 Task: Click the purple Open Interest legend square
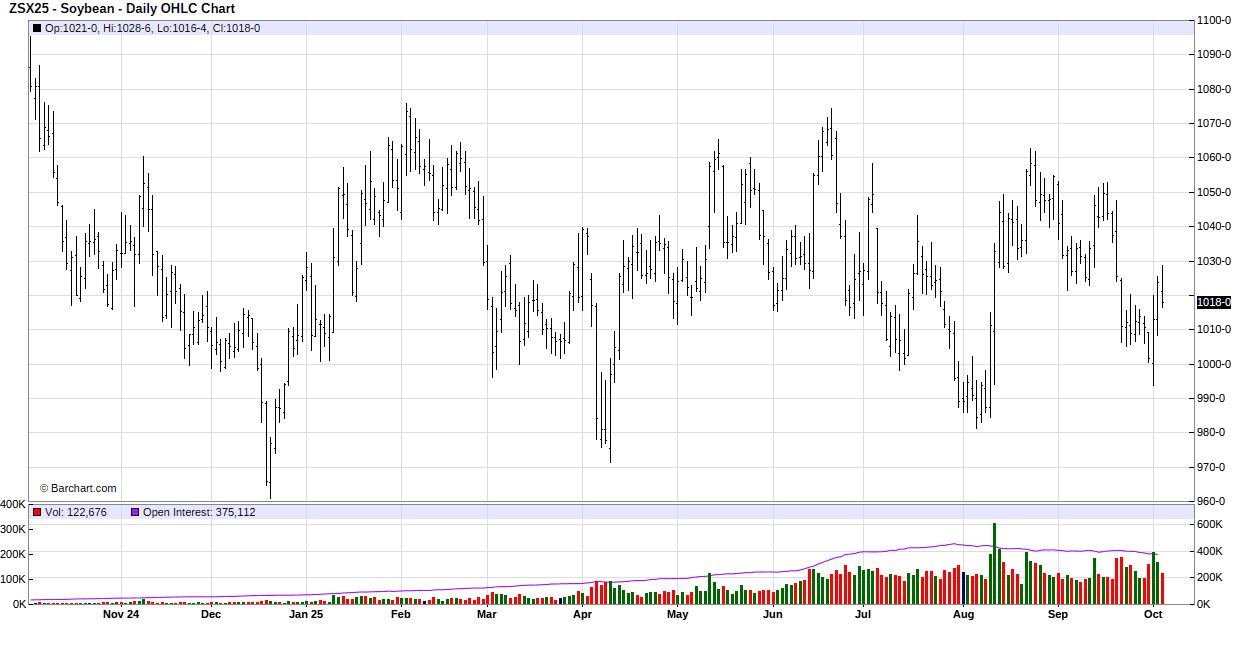point(135,512)
